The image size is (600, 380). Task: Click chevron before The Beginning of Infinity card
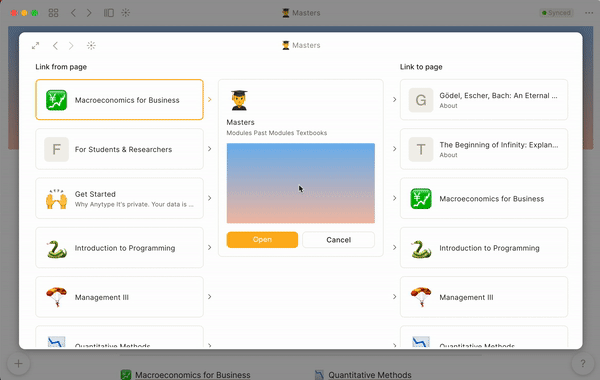[395, 149]
